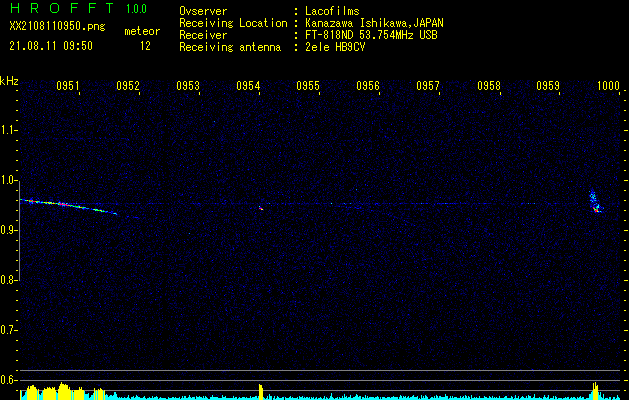Click Kanazawa Ishikawa,JAPAN text
Screen dimensions: 629x400
tap(374, 23)
